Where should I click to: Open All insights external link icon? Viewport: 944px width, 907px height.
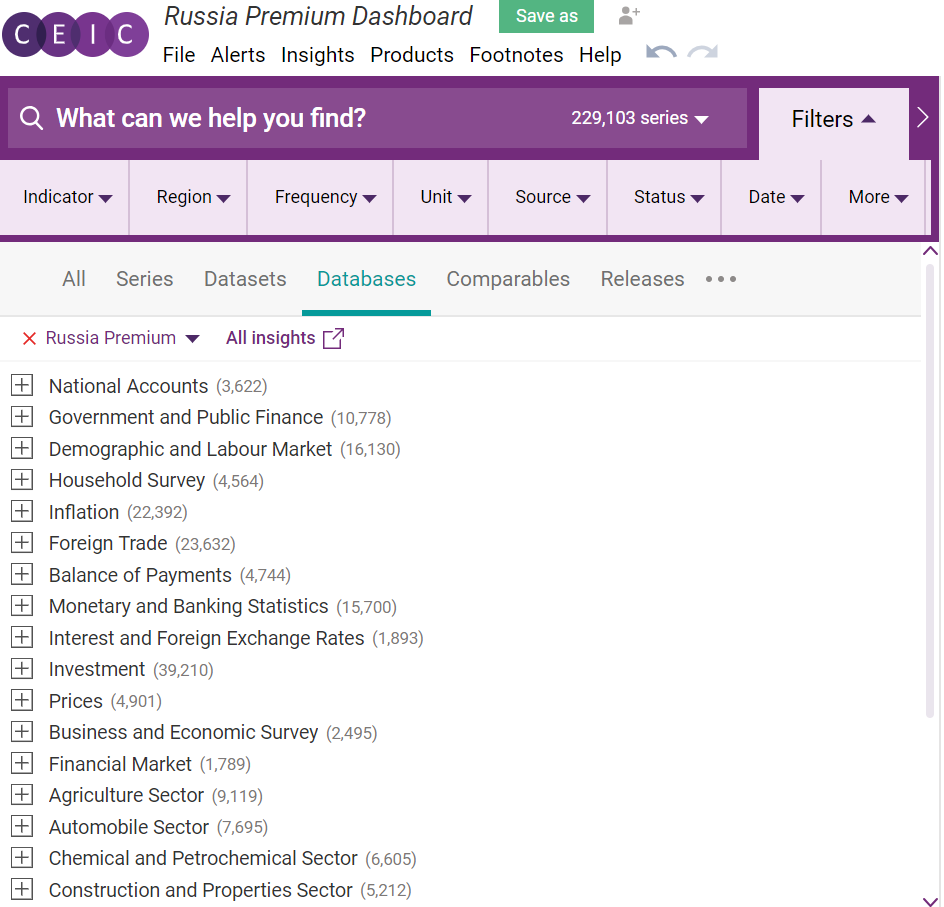(334, 338)
